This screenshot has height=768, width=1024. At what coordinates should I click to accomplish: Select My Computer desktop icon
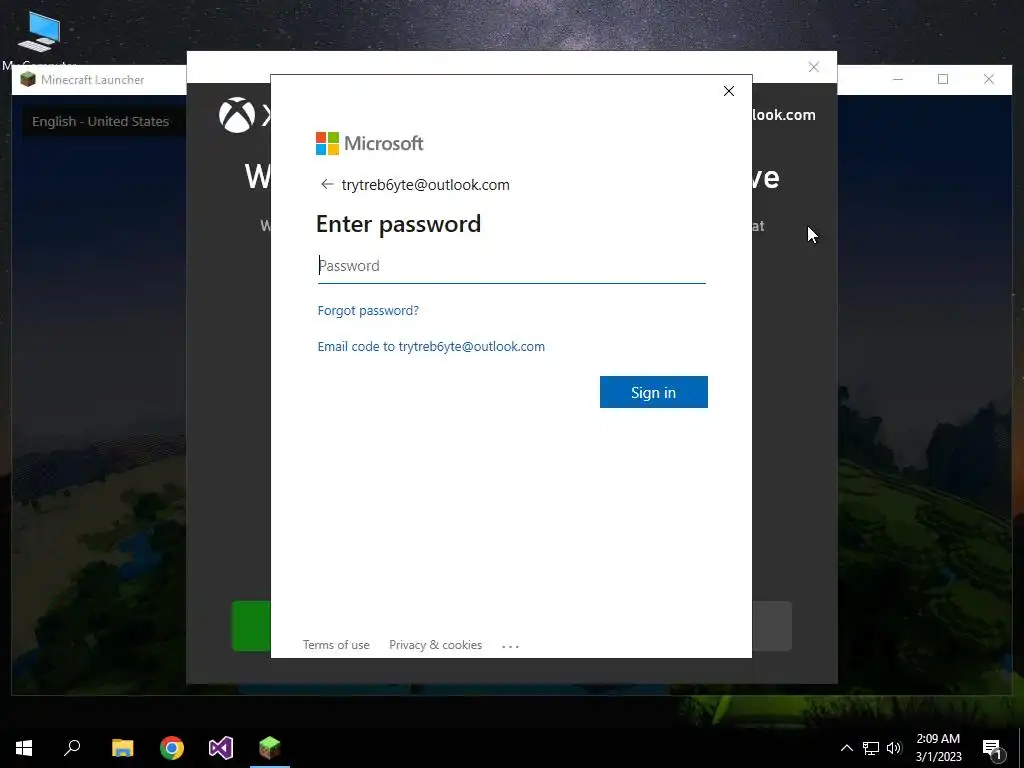coord(39,39)
